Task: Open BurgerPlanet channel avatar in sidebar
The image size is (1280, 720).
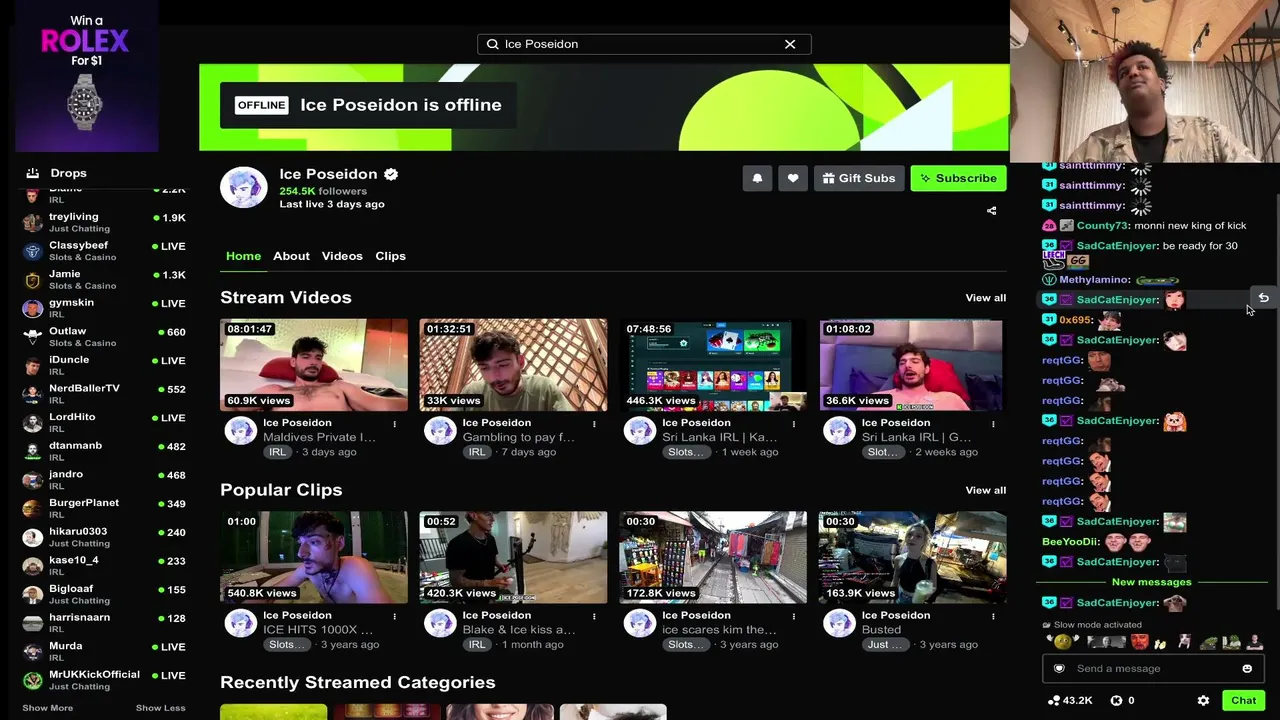Action: (x=33, y=509)
